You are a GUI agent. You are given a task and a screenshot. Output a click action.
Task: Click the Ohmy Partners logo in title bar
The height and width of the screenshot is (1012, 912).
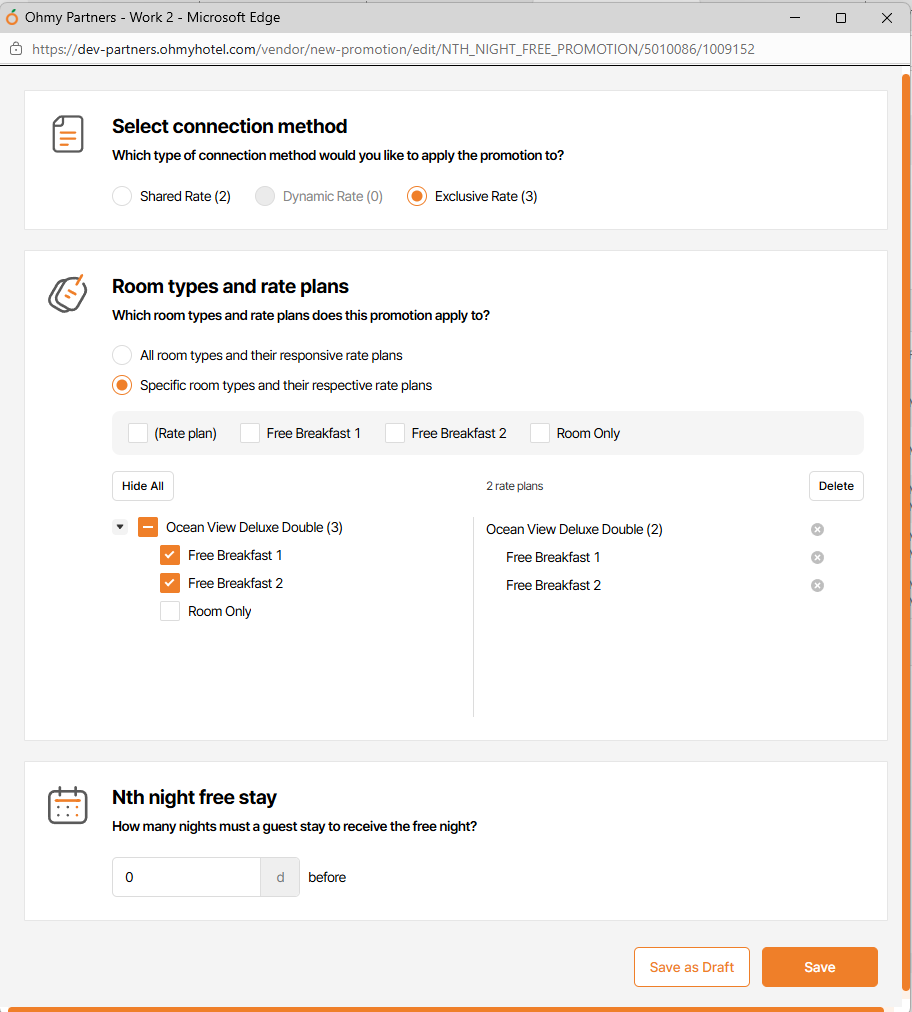click(x=12, y=18)
